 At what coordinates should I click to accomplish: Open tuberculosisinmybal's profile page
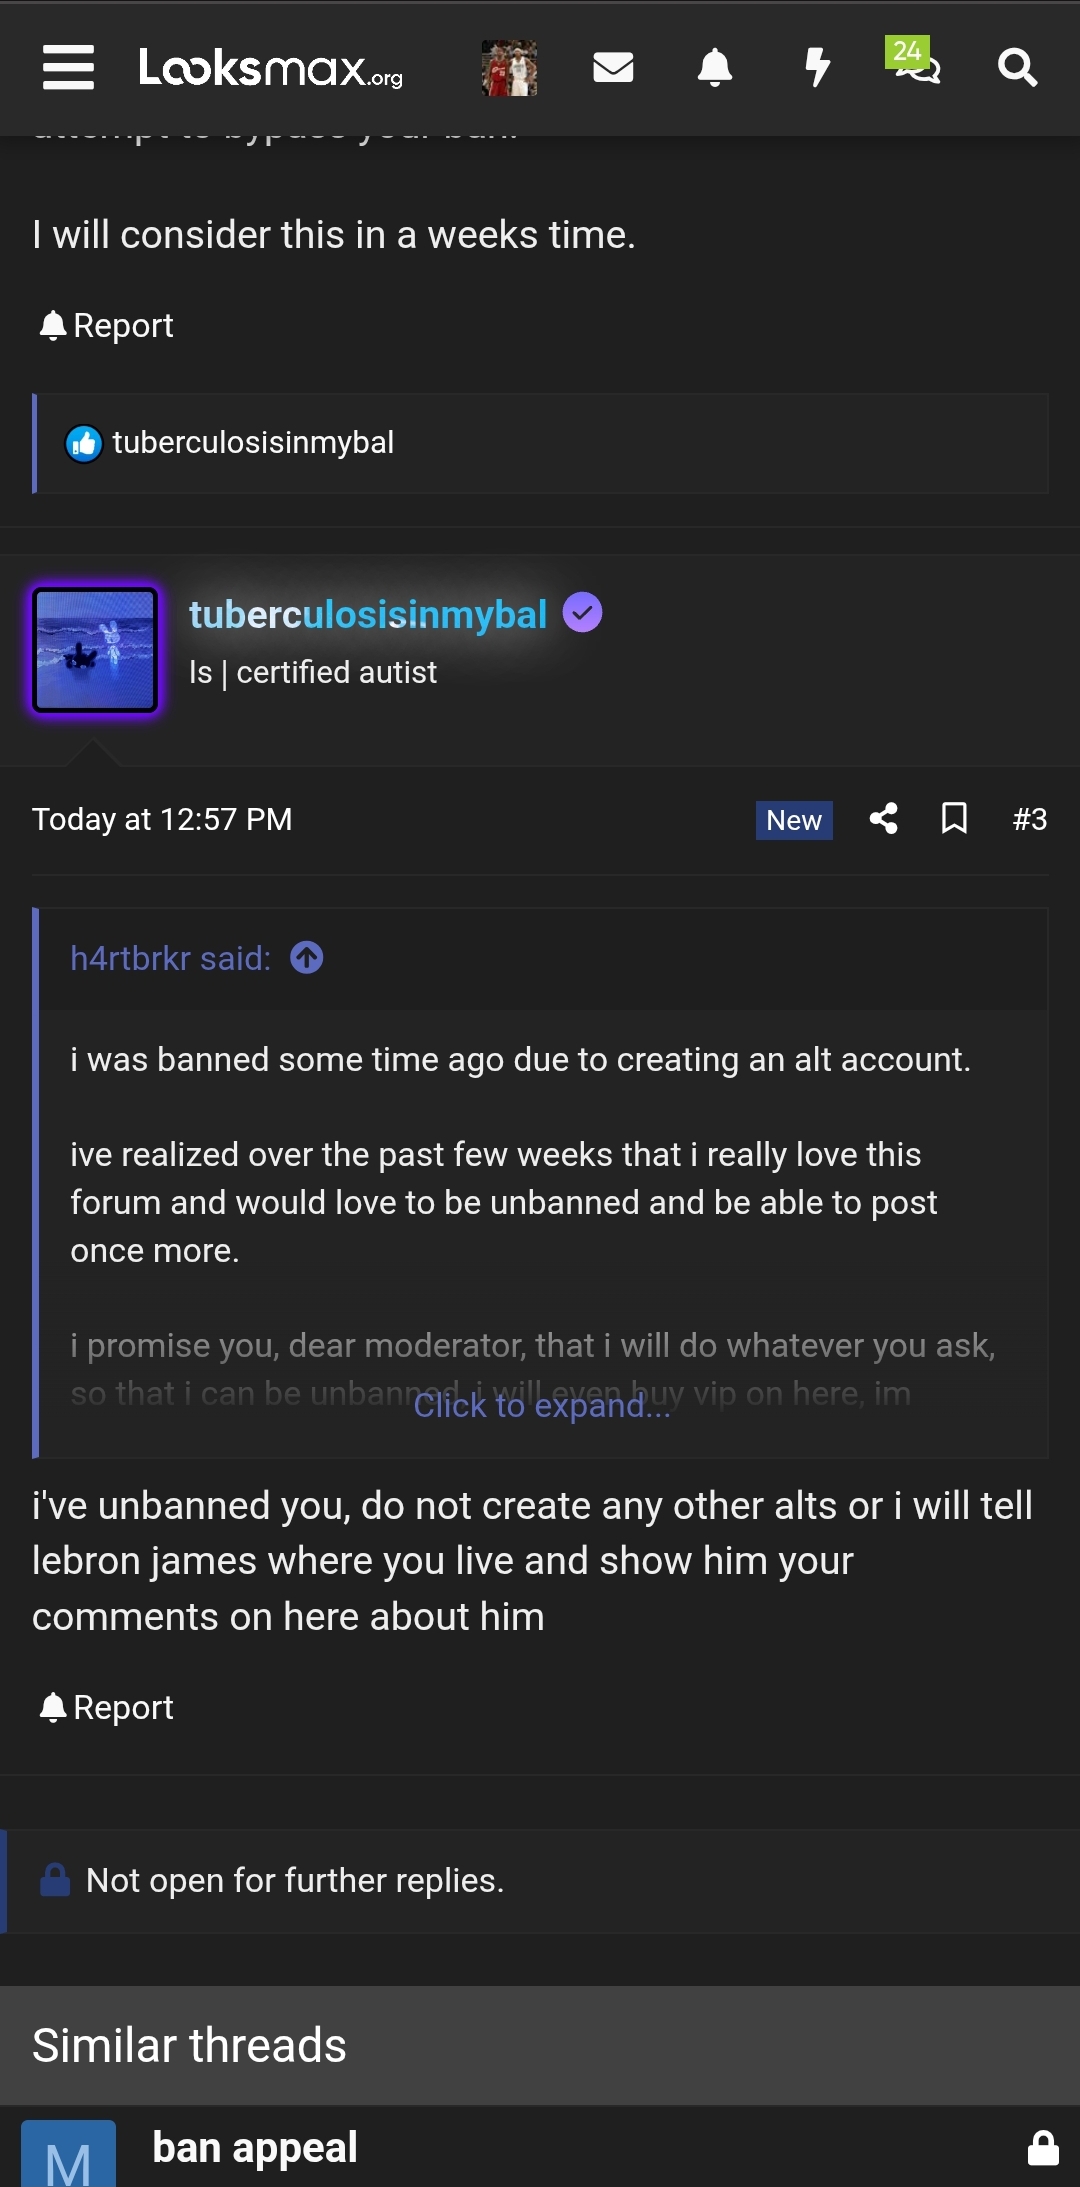[x=367, y=613]
